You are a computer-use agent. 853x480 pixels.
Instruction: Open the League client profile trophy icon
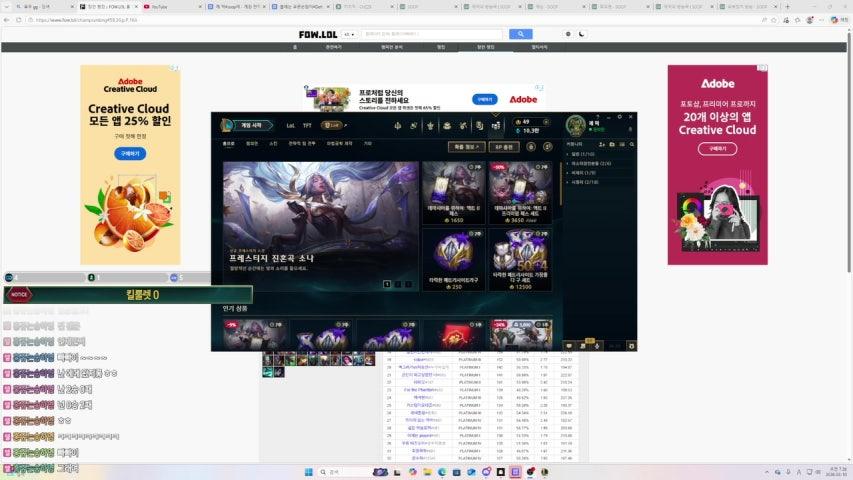click(430, 126)
